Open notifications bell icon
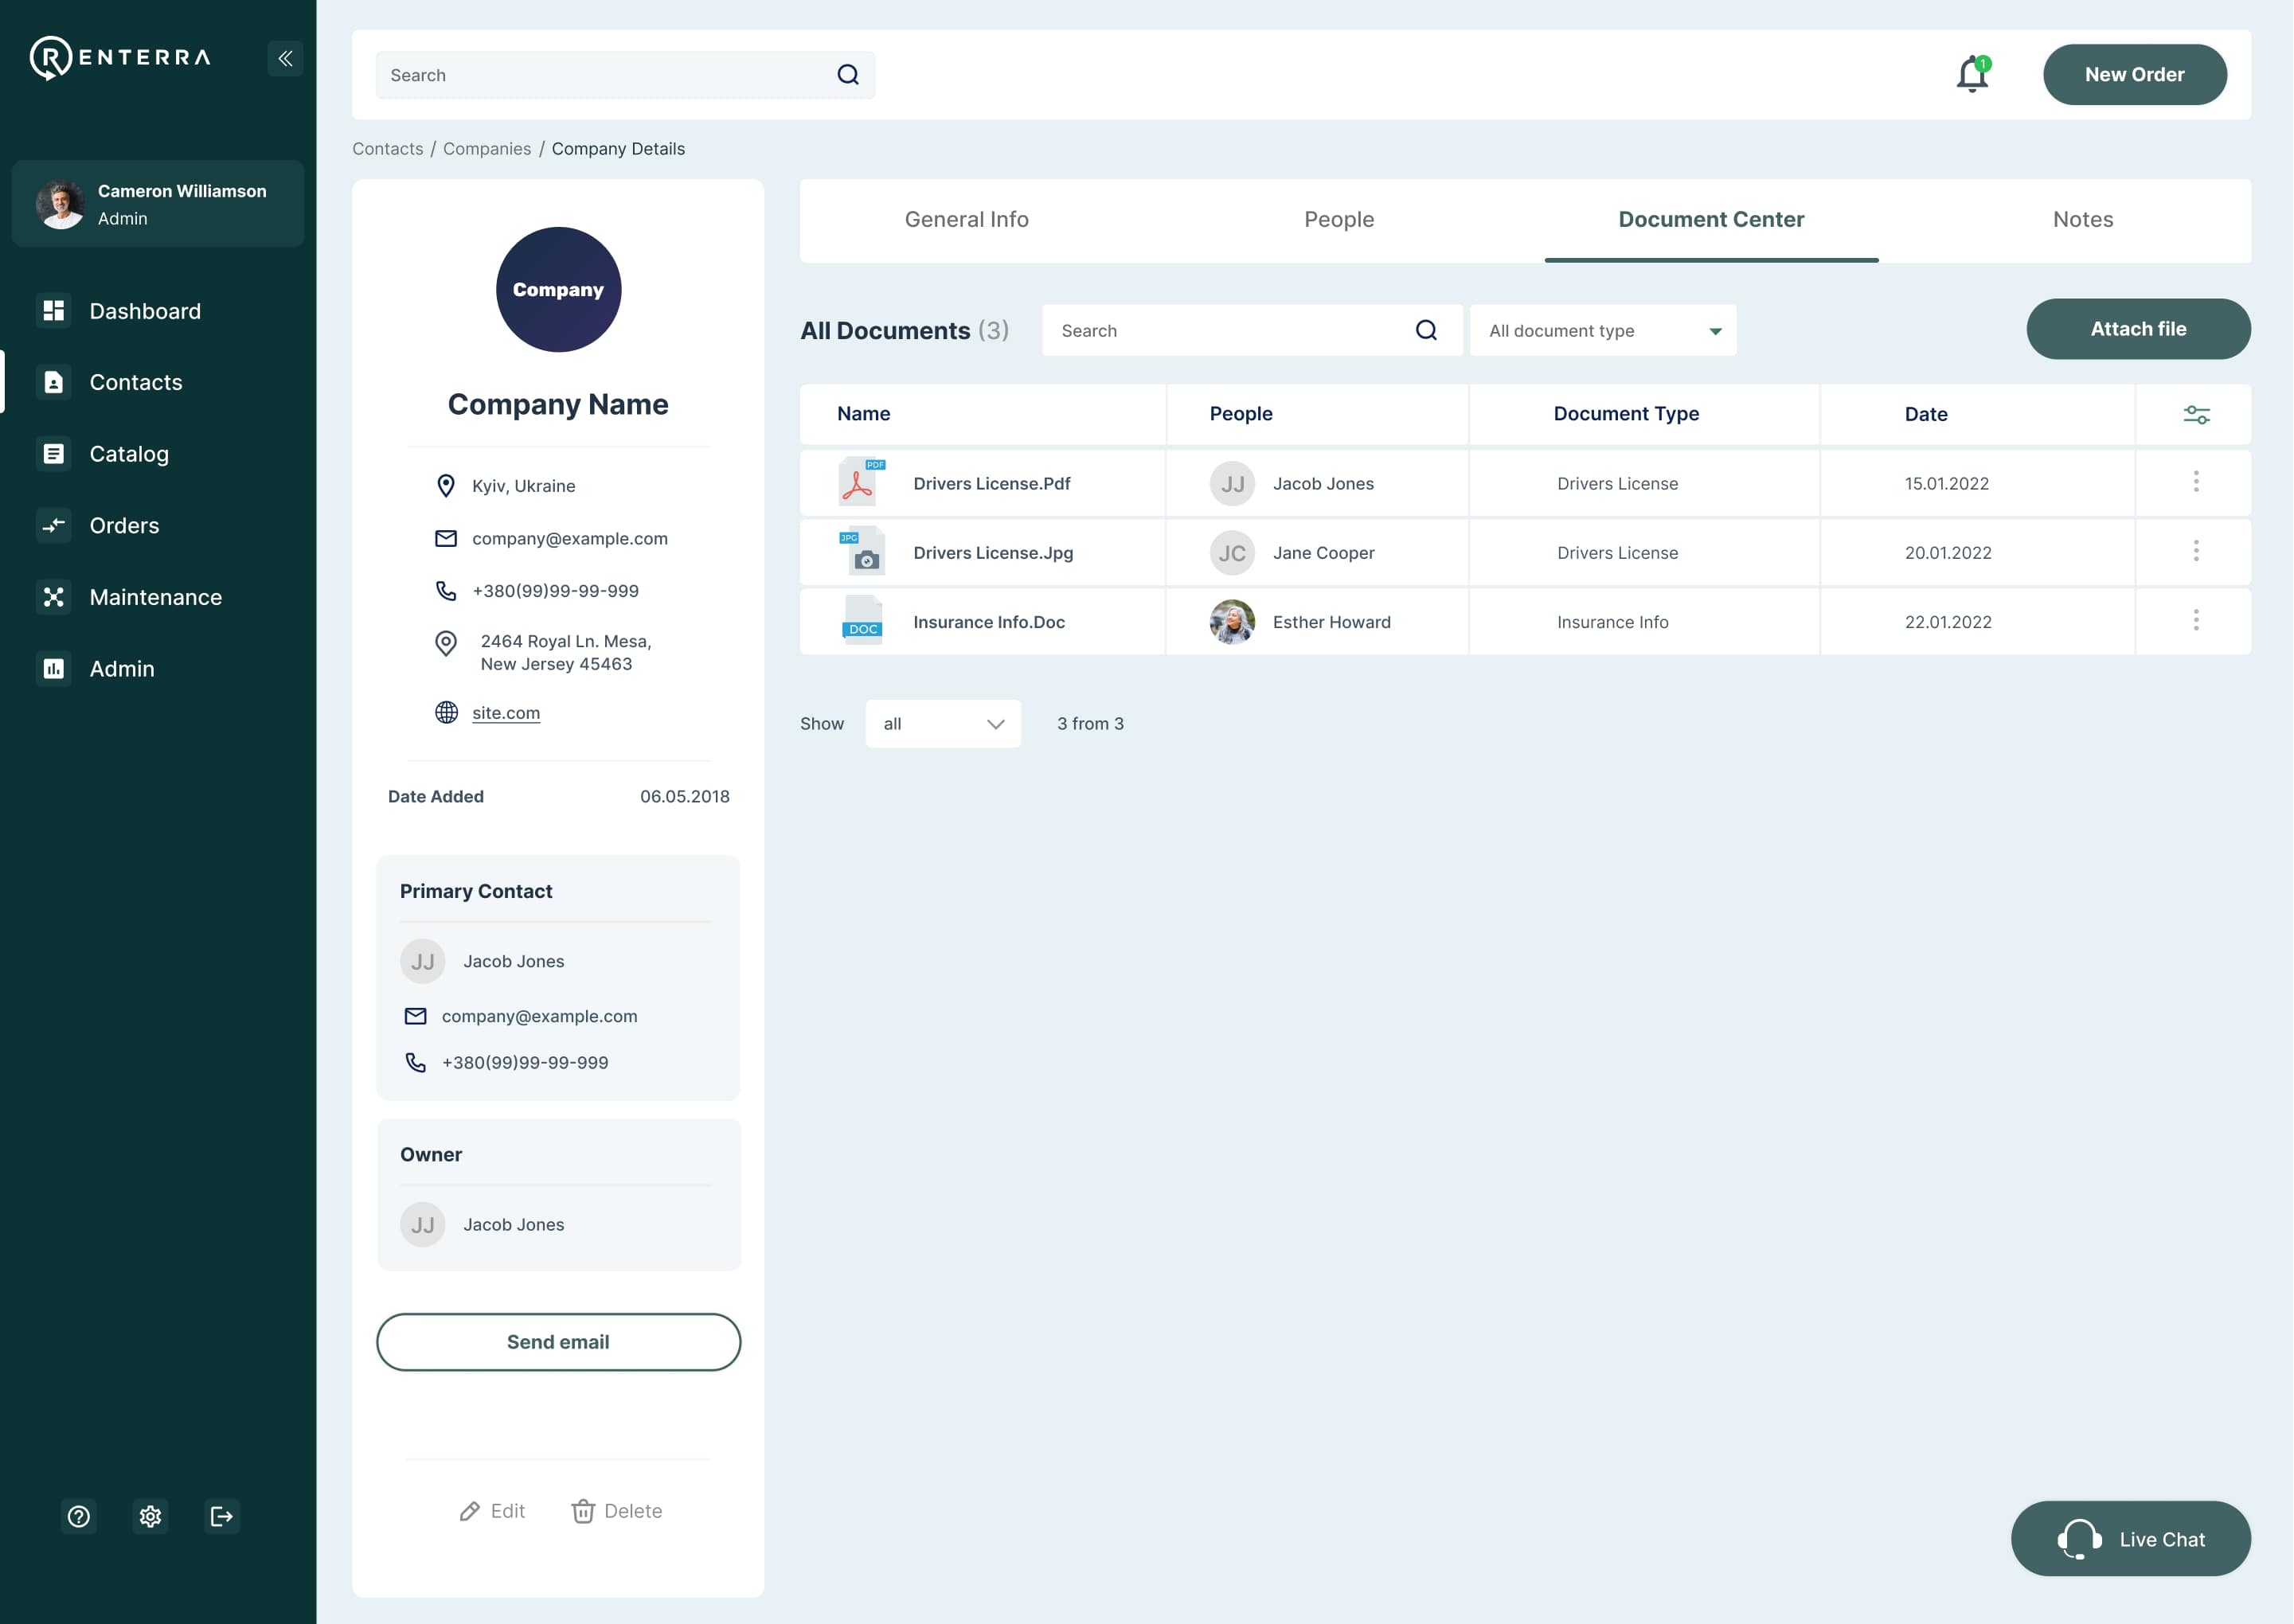The image size is (2294, 1624). (x=1973, y=74)
